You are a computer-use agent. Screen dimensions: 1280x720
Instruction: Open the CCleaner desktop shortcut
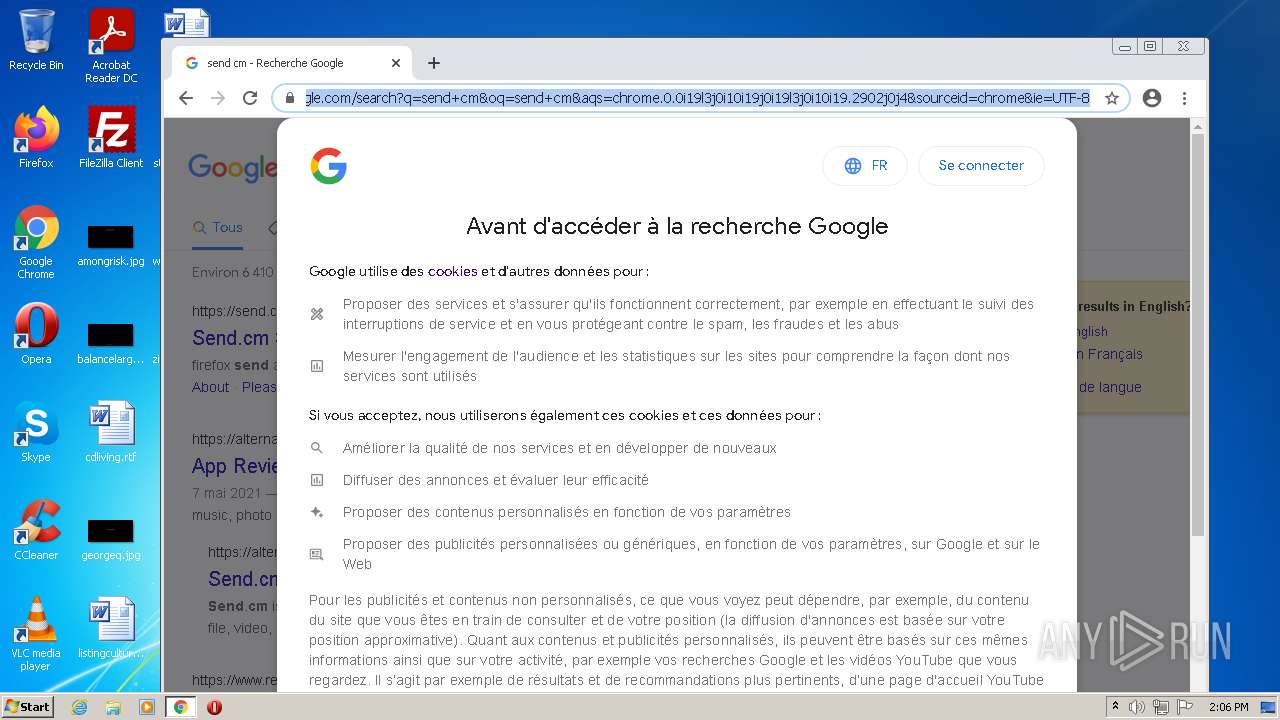36,530
